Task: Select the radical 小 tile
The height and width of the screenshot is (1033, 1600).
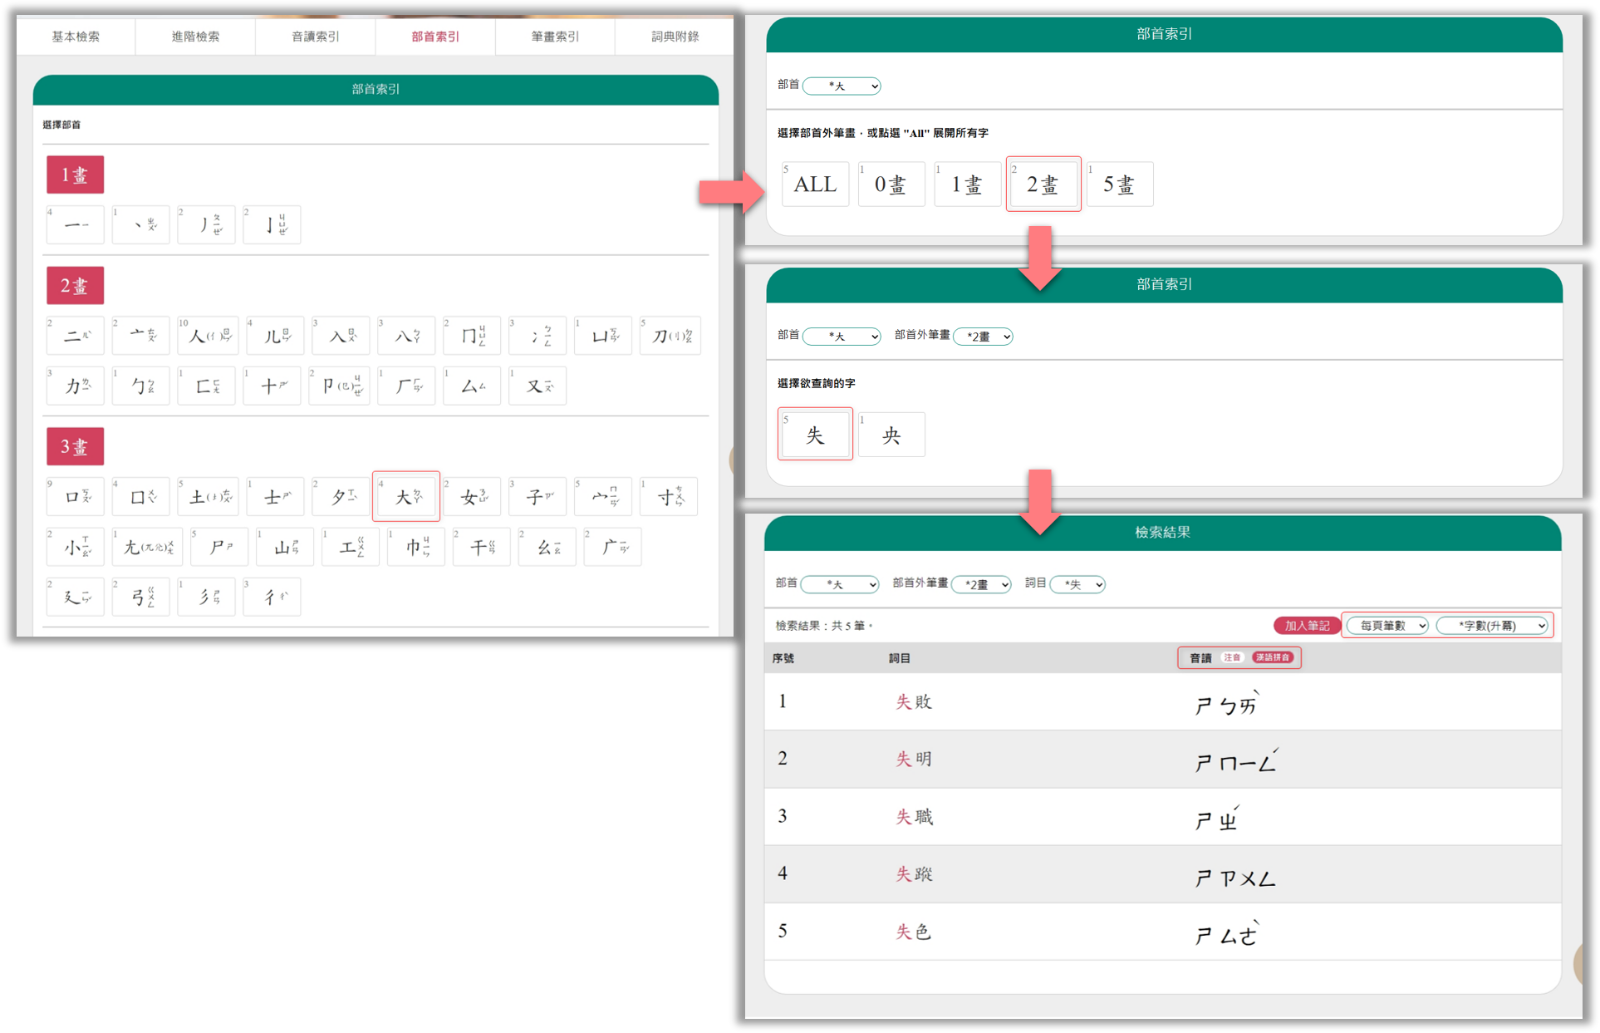Action: tap(75, 547)
